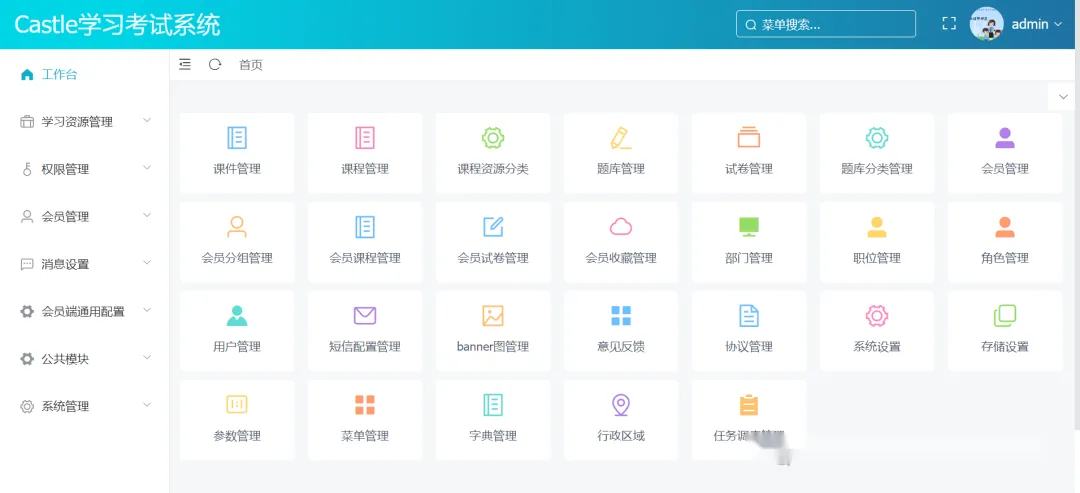1080x493 pixels.
Task: Open the banner图管理 picture icon tile
Action: tap(492, 331)
